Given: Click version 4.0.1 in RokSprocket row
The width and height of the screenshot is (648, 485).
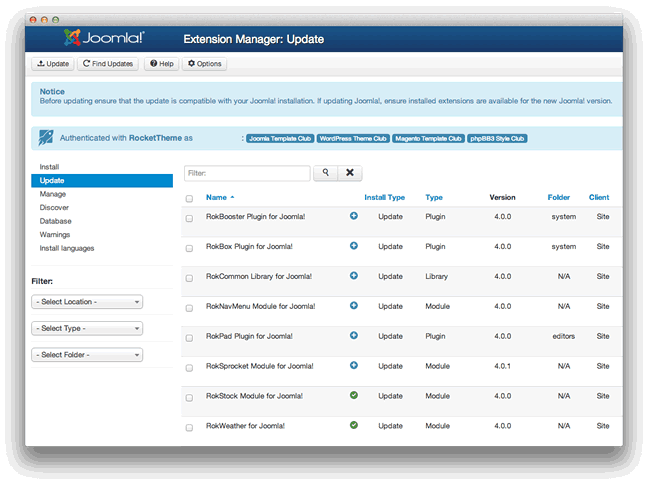Looking at the screenshot, I should point(503,366).
